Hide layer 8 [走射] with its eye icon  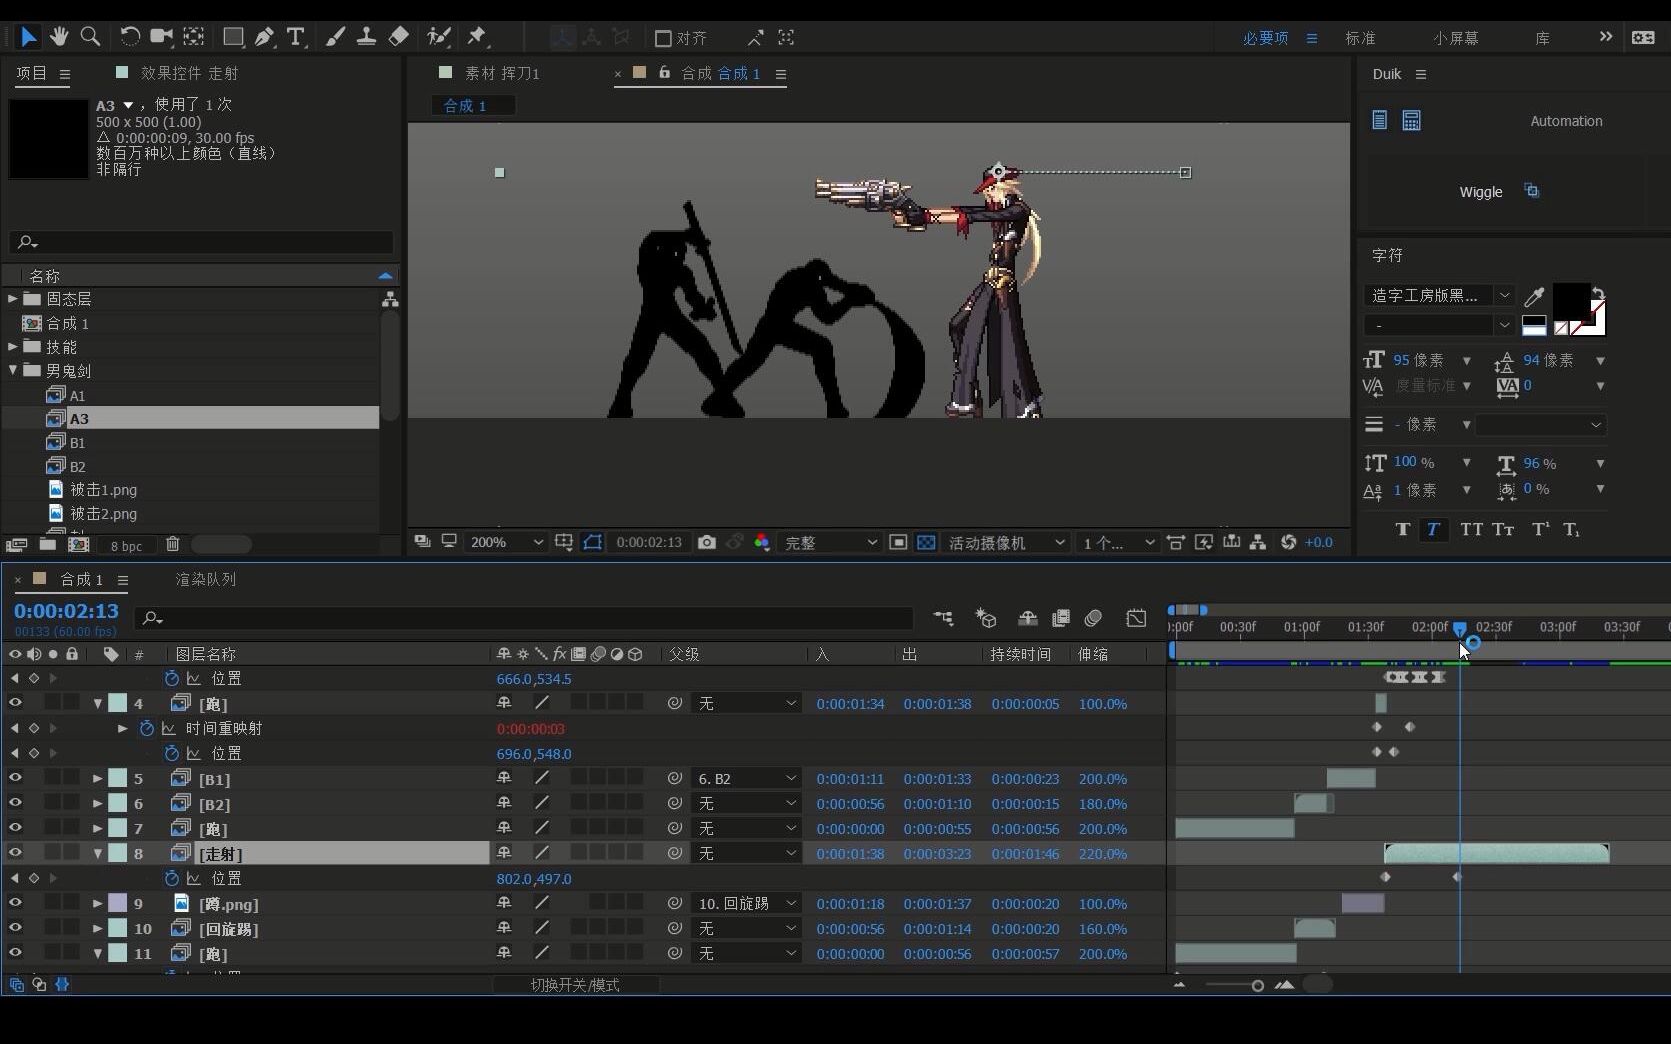click(x=15, y=853)
